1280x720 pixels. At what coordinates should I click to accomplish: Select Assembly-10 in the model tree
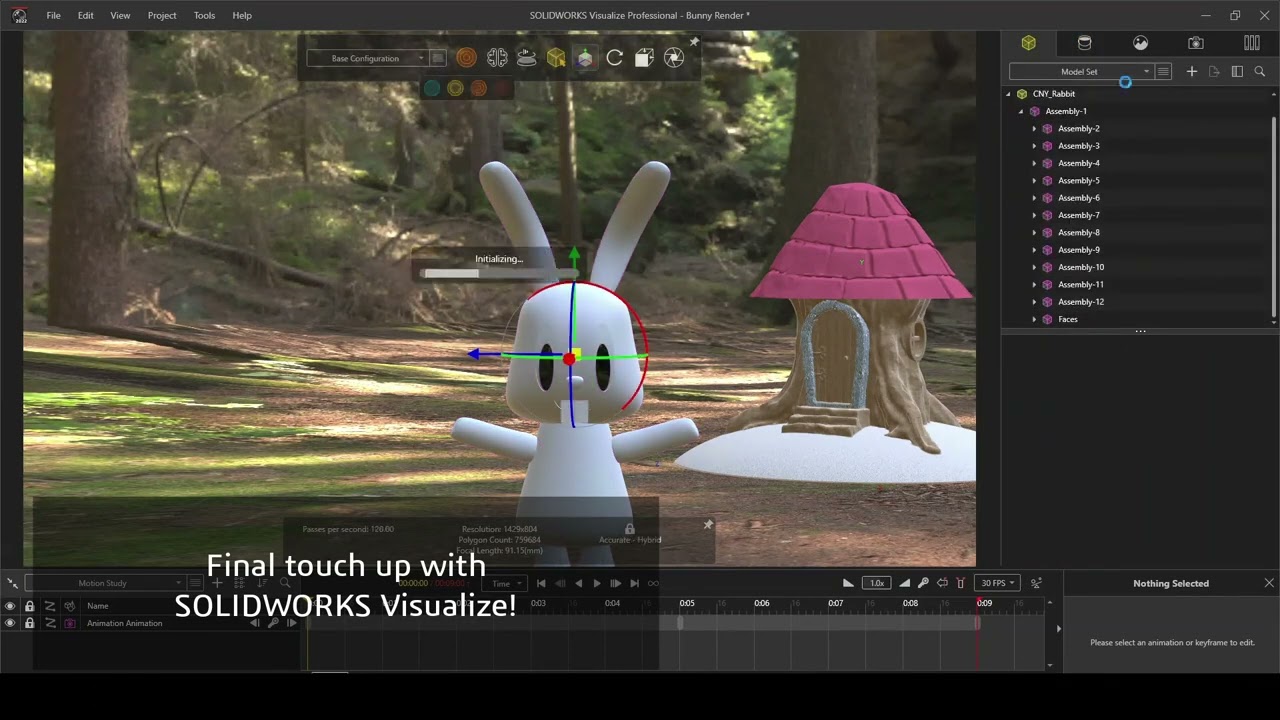click(1081, 267)
